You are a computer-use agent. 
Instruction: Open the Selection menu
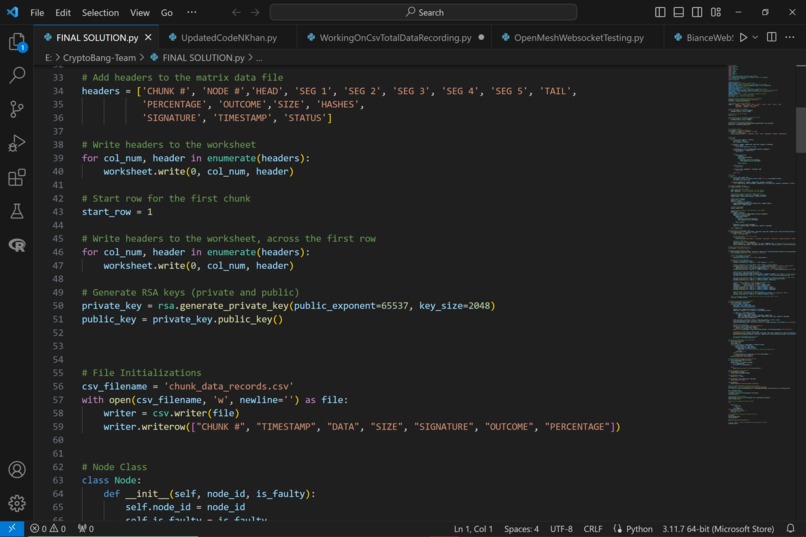pos(100,12)
